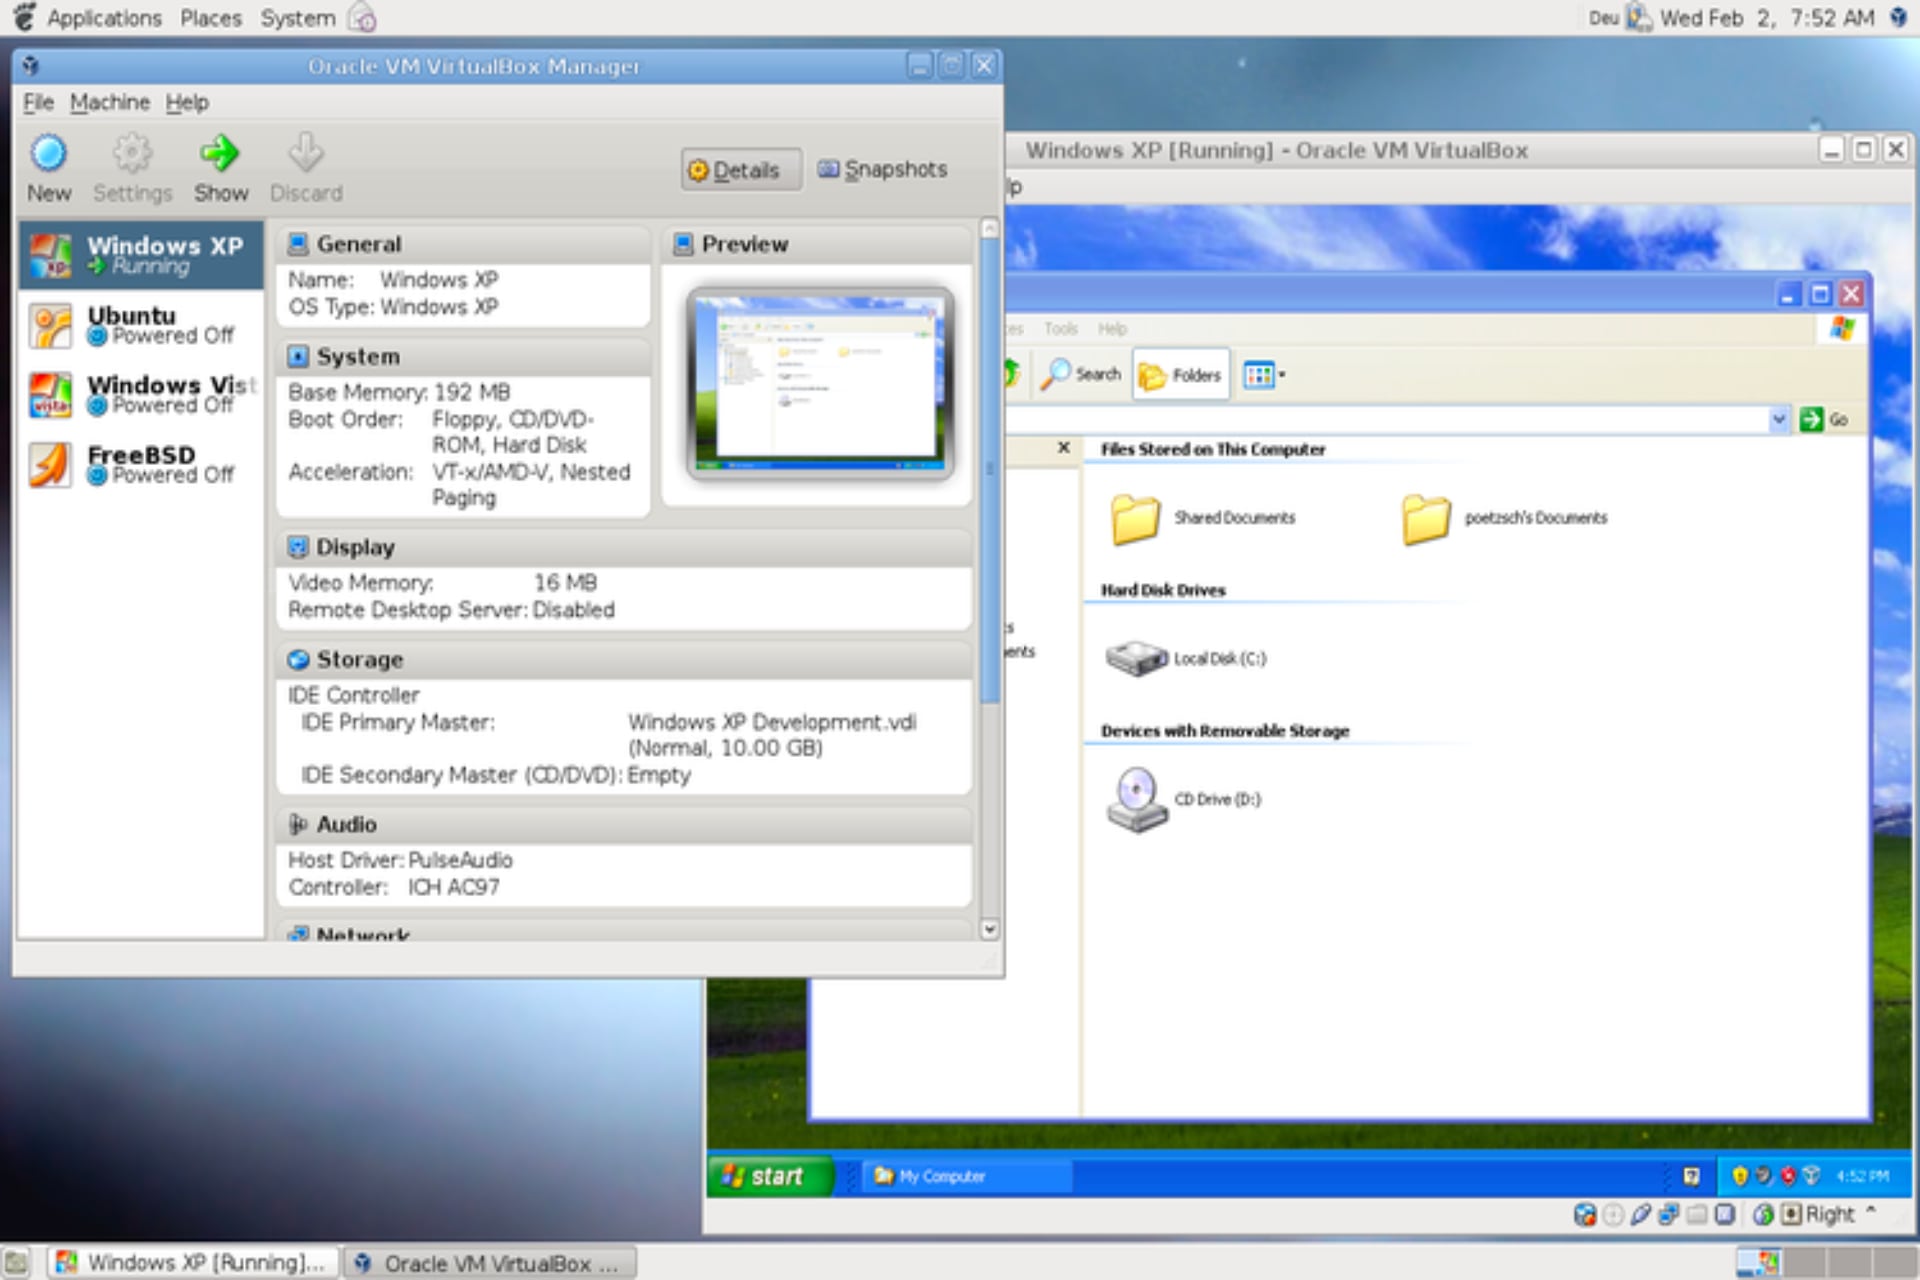Viewport: 1920px width, 1280px height.
Task: Toggle the Folders pane in Explorer
Action: coord(1180,373)
